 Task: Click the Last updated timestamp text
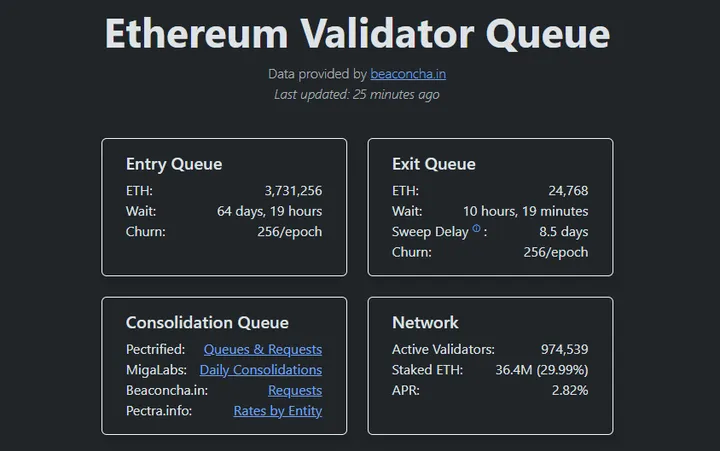[x=357, y=95]
